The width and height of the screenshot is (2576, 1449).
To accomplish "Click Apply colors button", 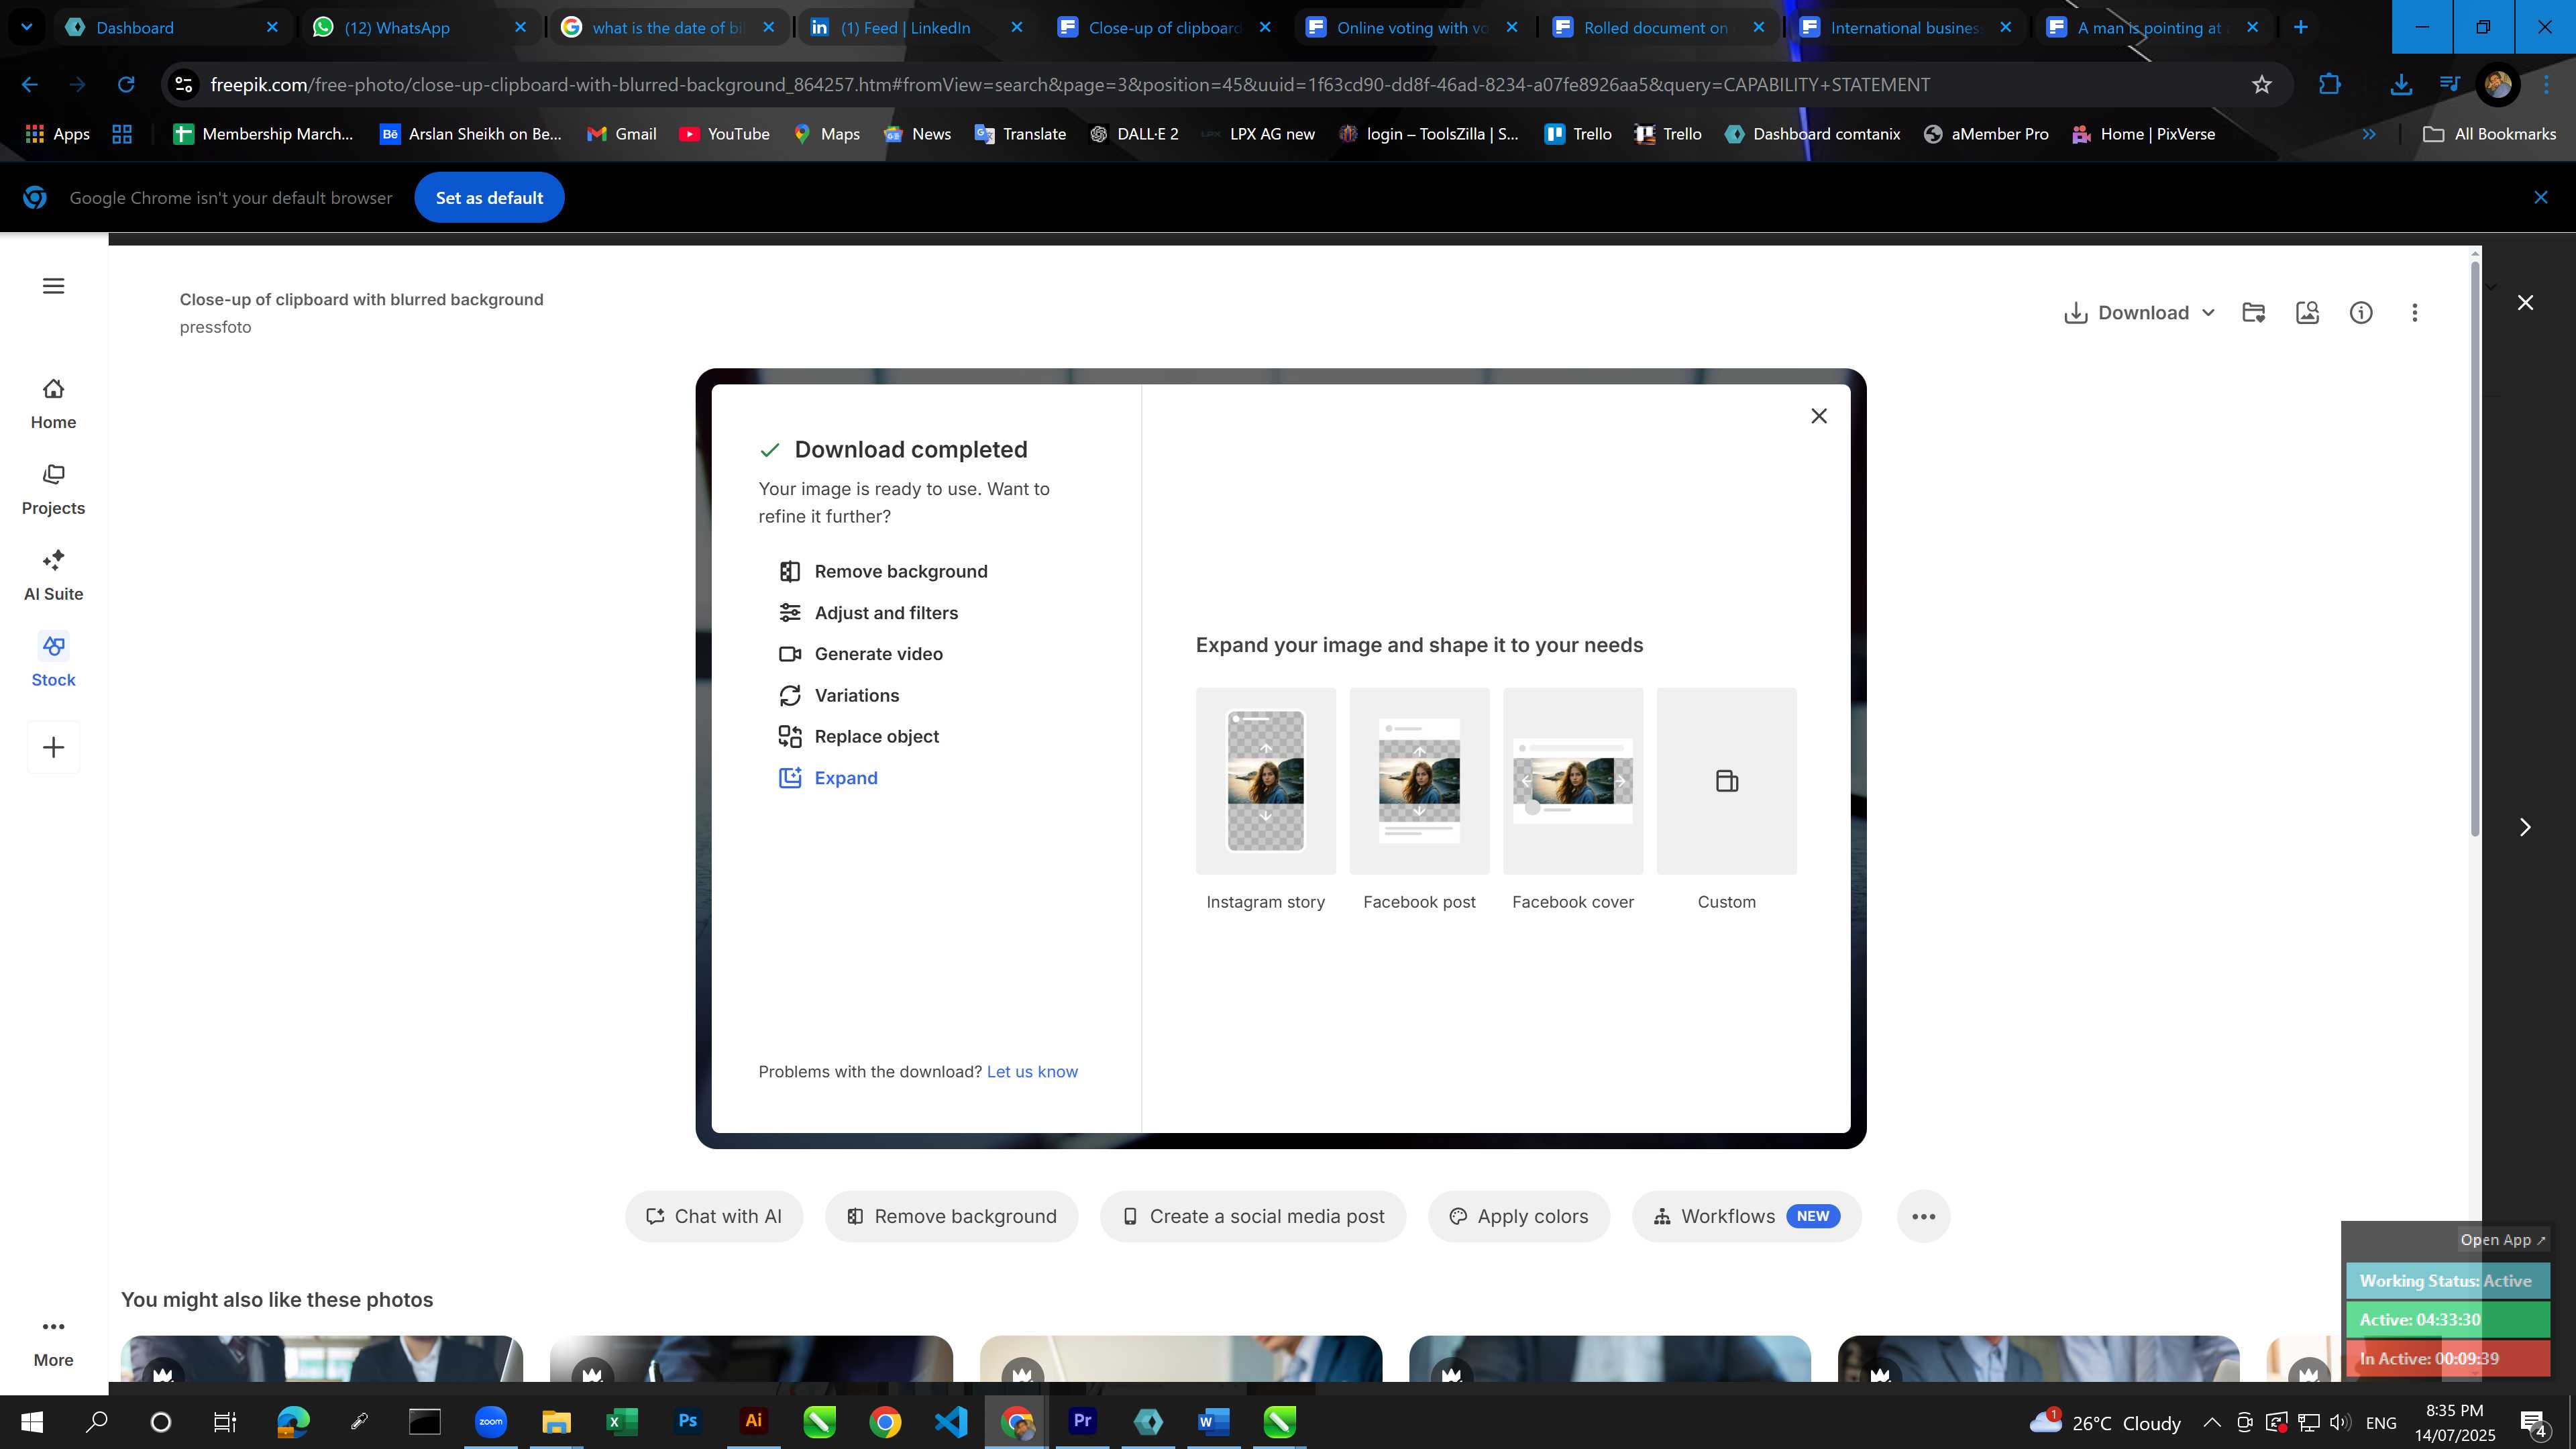I will [1519, 1217].
